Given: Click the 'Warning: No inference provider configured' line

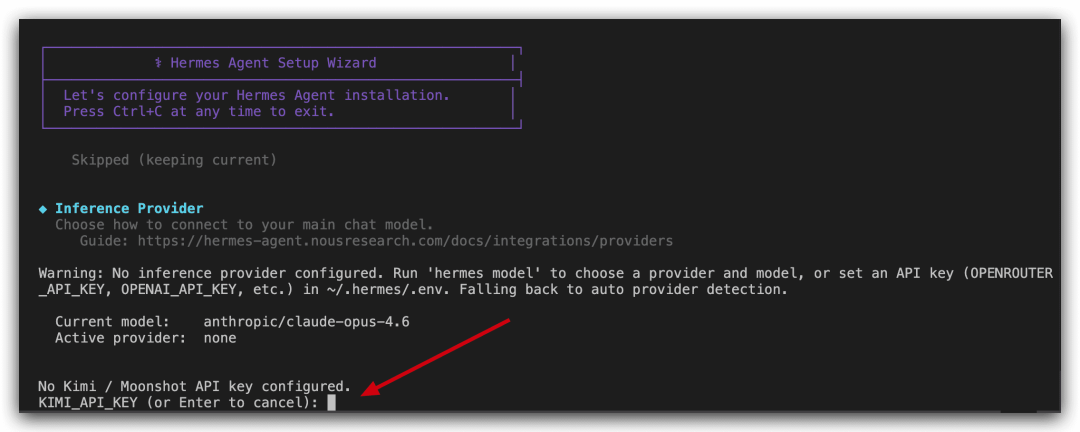Looking at the screenshot, I should click(x=546, y=274).
